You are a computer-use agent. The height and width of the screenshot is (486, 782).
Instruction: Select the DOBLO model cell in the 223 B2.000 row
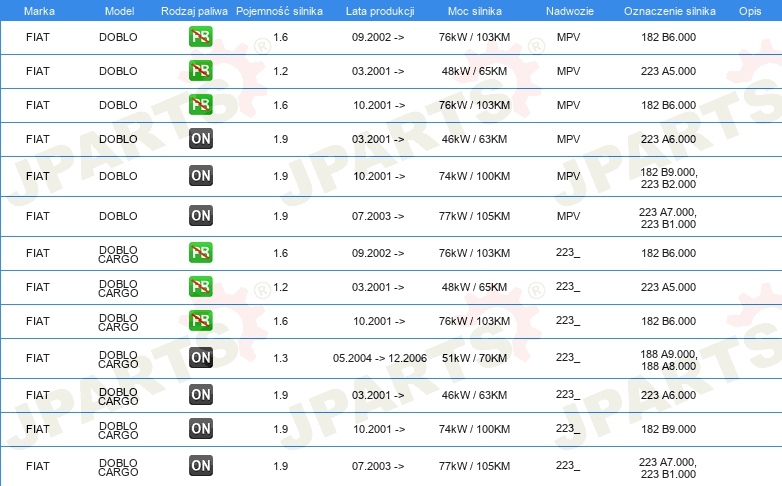click(118, 176)
